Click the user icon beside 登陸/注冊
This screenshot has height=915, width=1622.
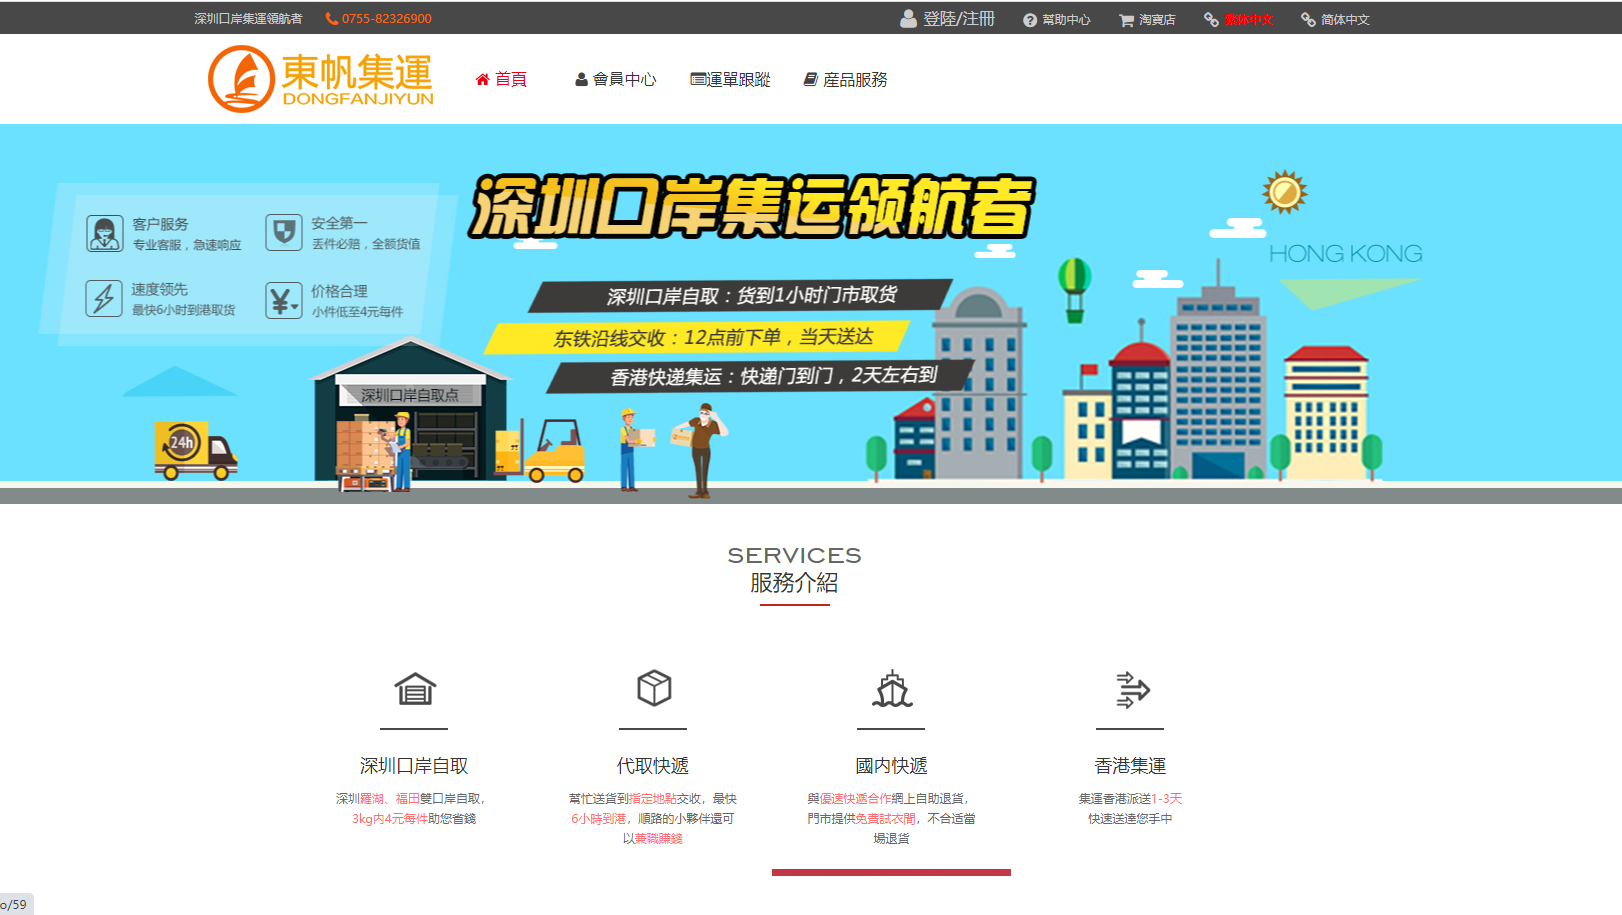point(908,18)
